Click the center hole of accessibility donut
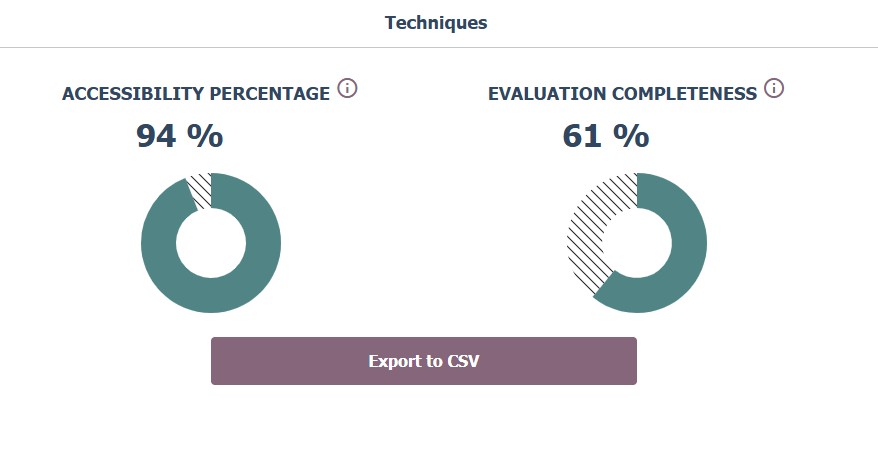This screenshot has width=878, height=456. (x=211, y=243)
